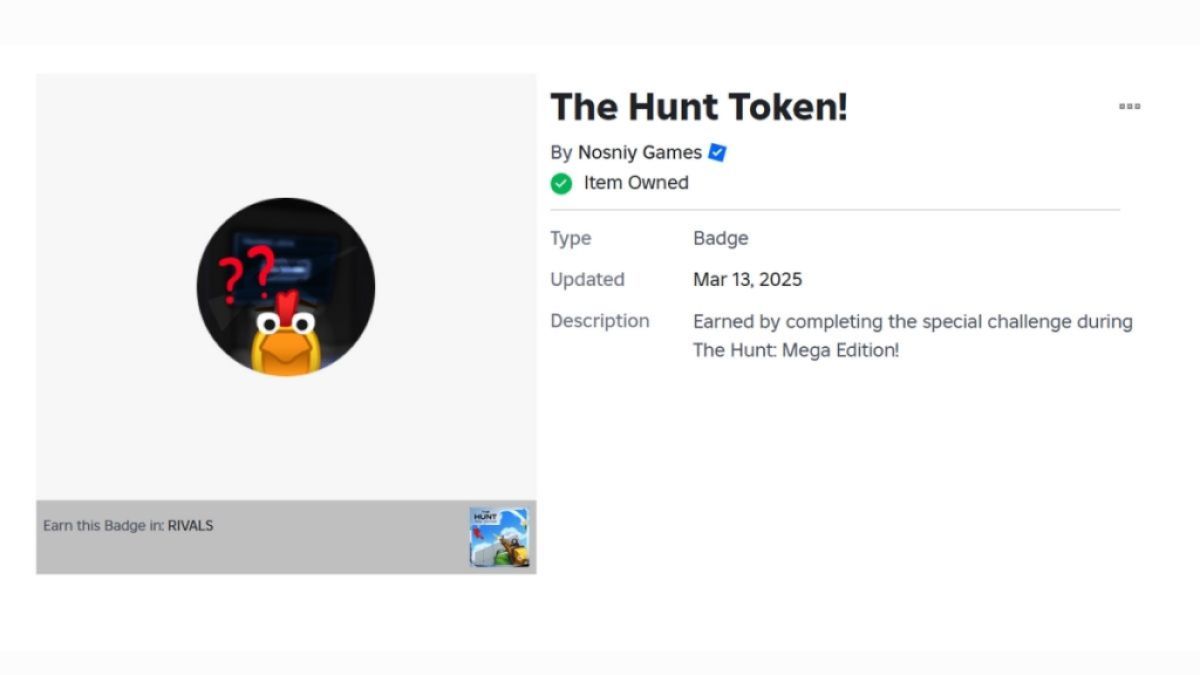The width and height of the screenshot is (1200, 675).
Task: Click the red question marks on badge
Action: (x=246, y=273)
